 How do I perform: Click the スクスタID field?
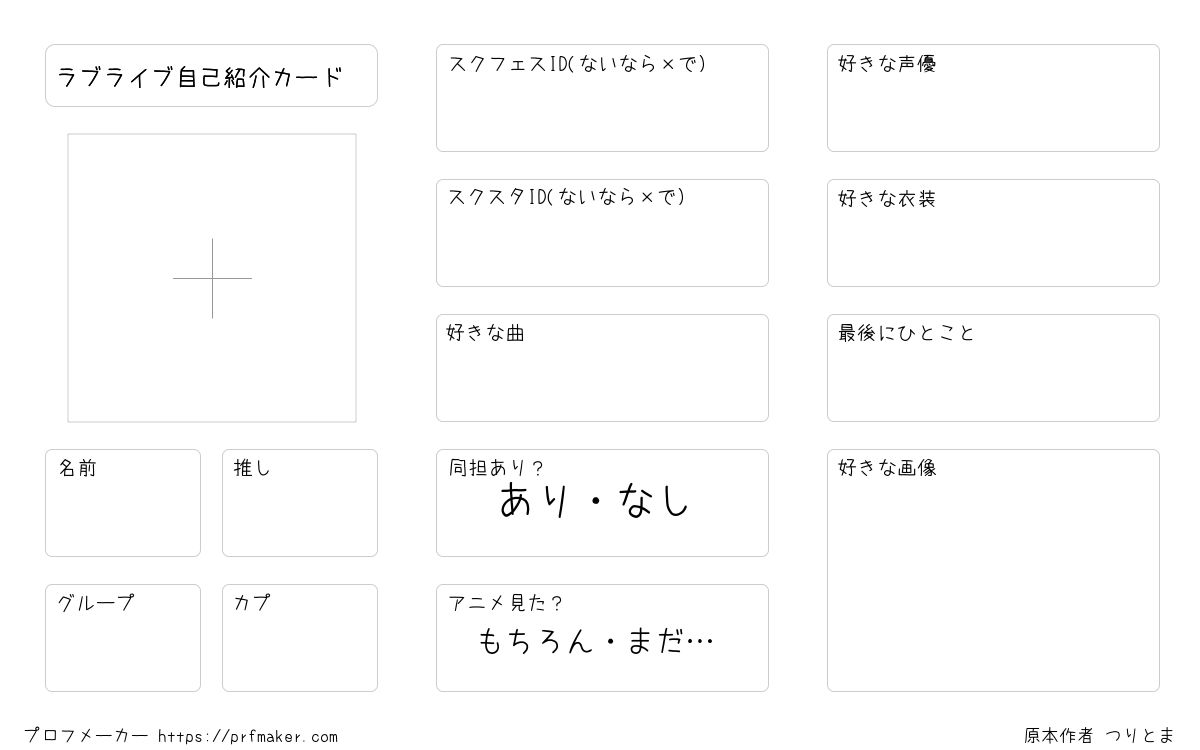(x=602, y=233)
